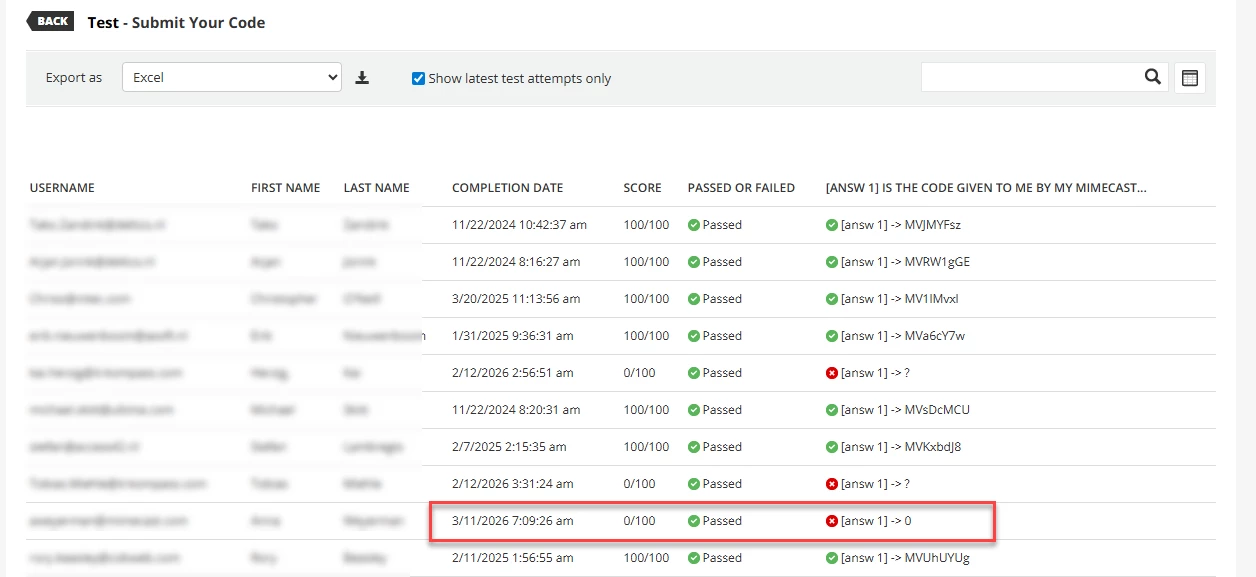Select completion date 2/11/2025 1:56:55 am
The image size is (1256, 577).
pyautogui.click(x=512, y=558)
